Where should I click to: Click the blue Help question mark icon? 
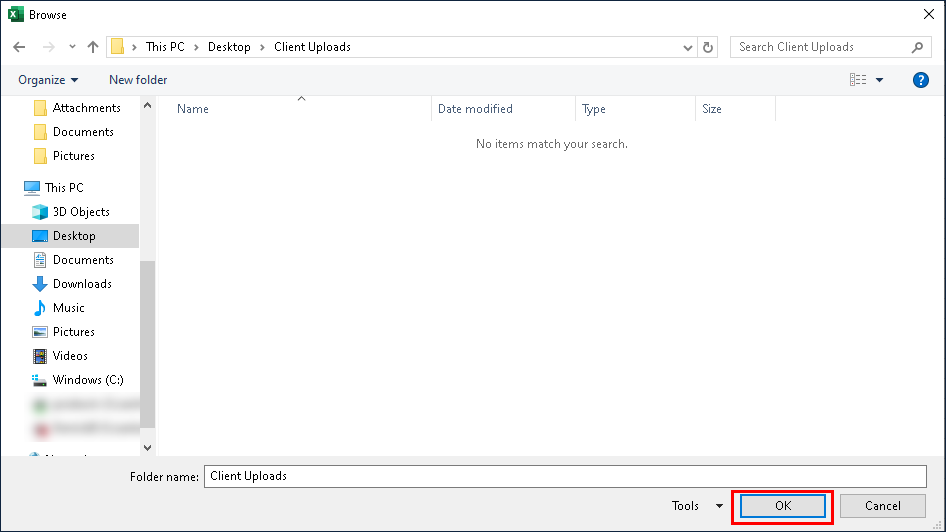pyautogui.click(x=921, y=80)
